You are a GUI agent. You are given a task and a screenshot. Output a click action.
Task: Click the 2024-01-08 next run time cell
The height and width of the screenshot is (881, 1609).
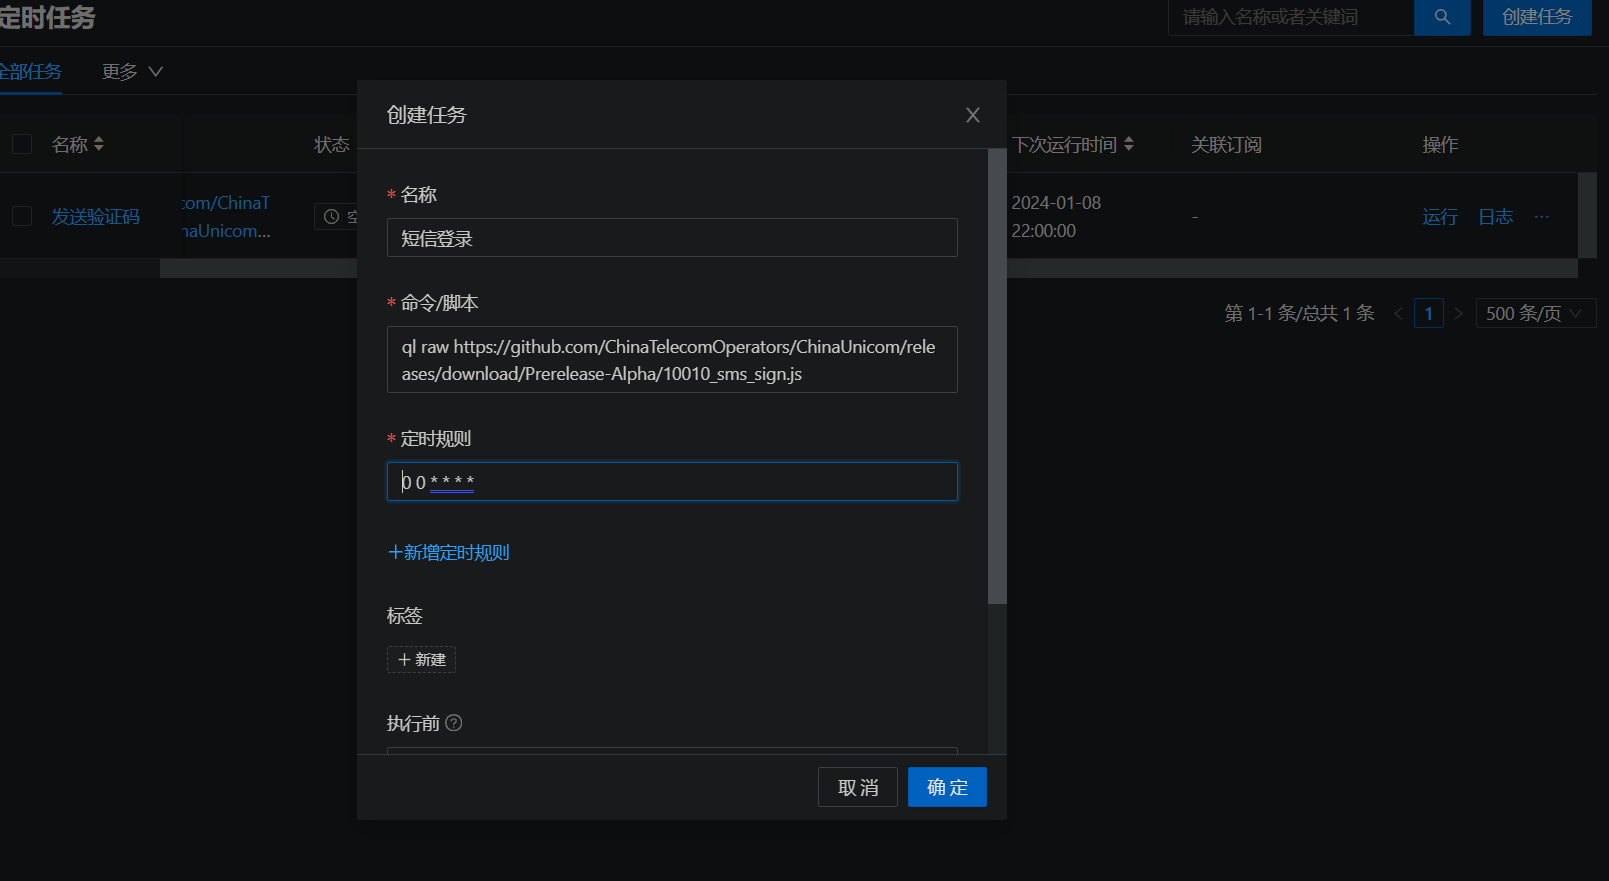tap(1056, 217)
